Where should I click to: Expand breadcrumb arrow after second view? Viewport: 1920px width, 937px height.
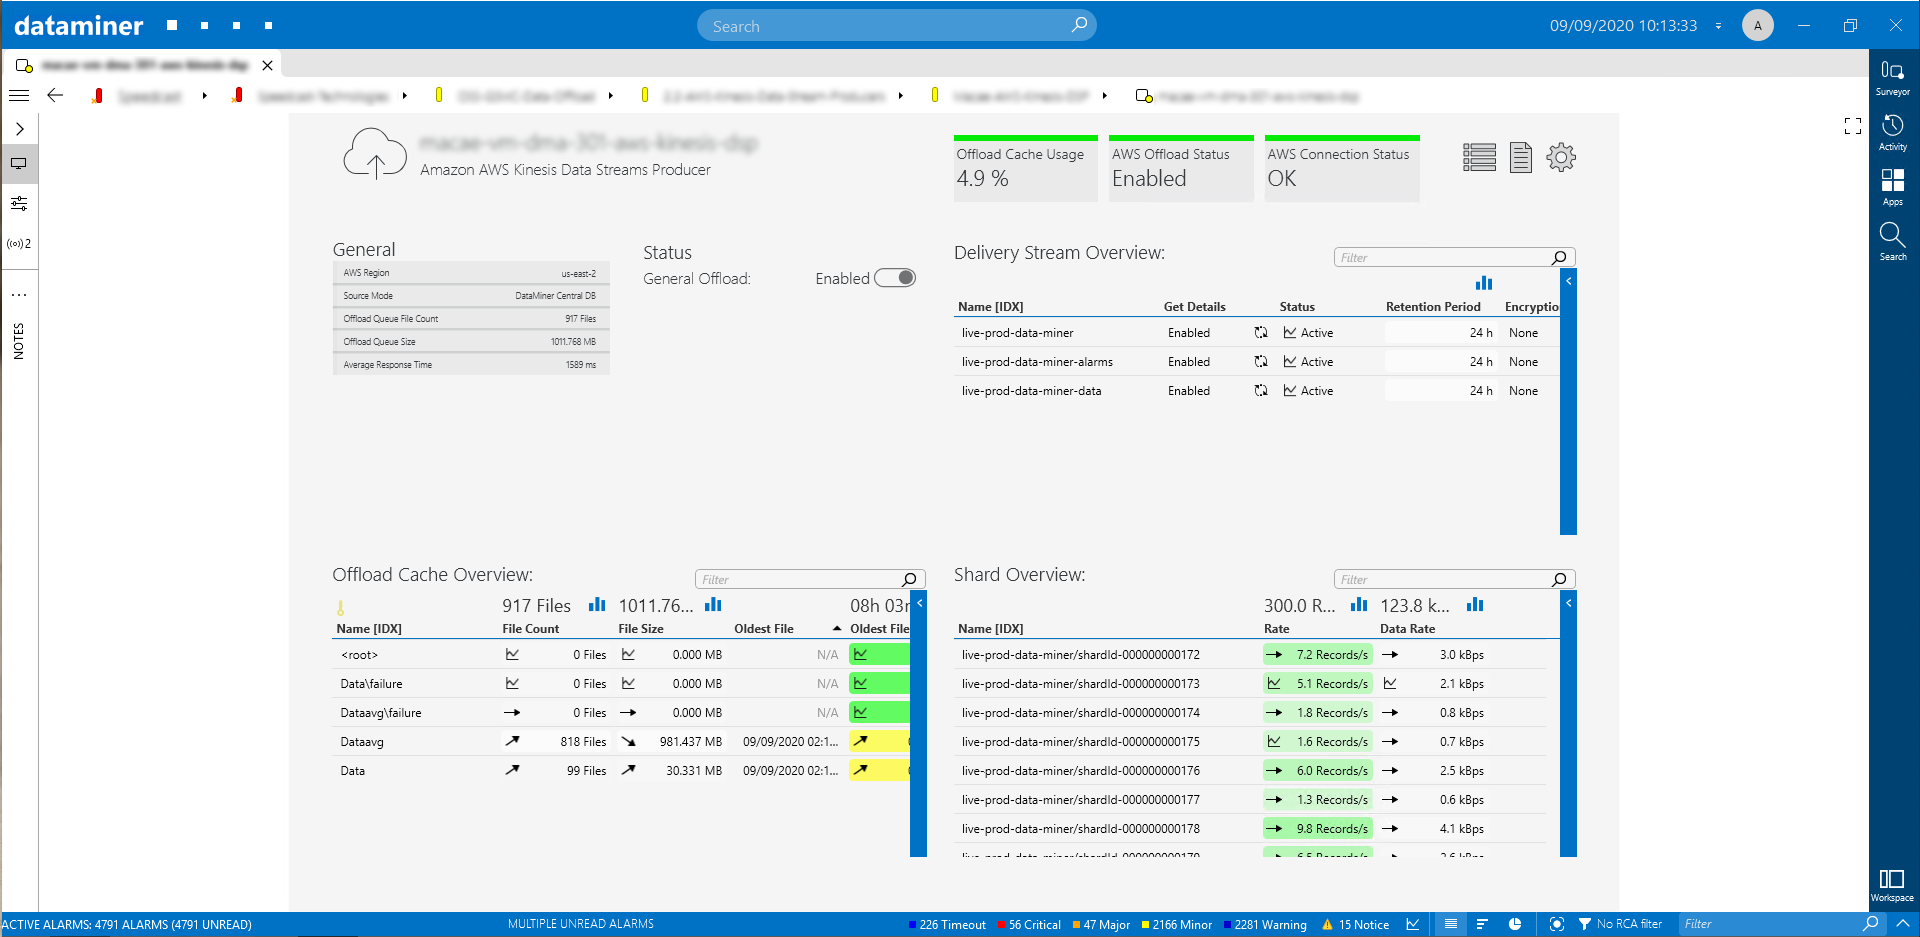[404, 96]
